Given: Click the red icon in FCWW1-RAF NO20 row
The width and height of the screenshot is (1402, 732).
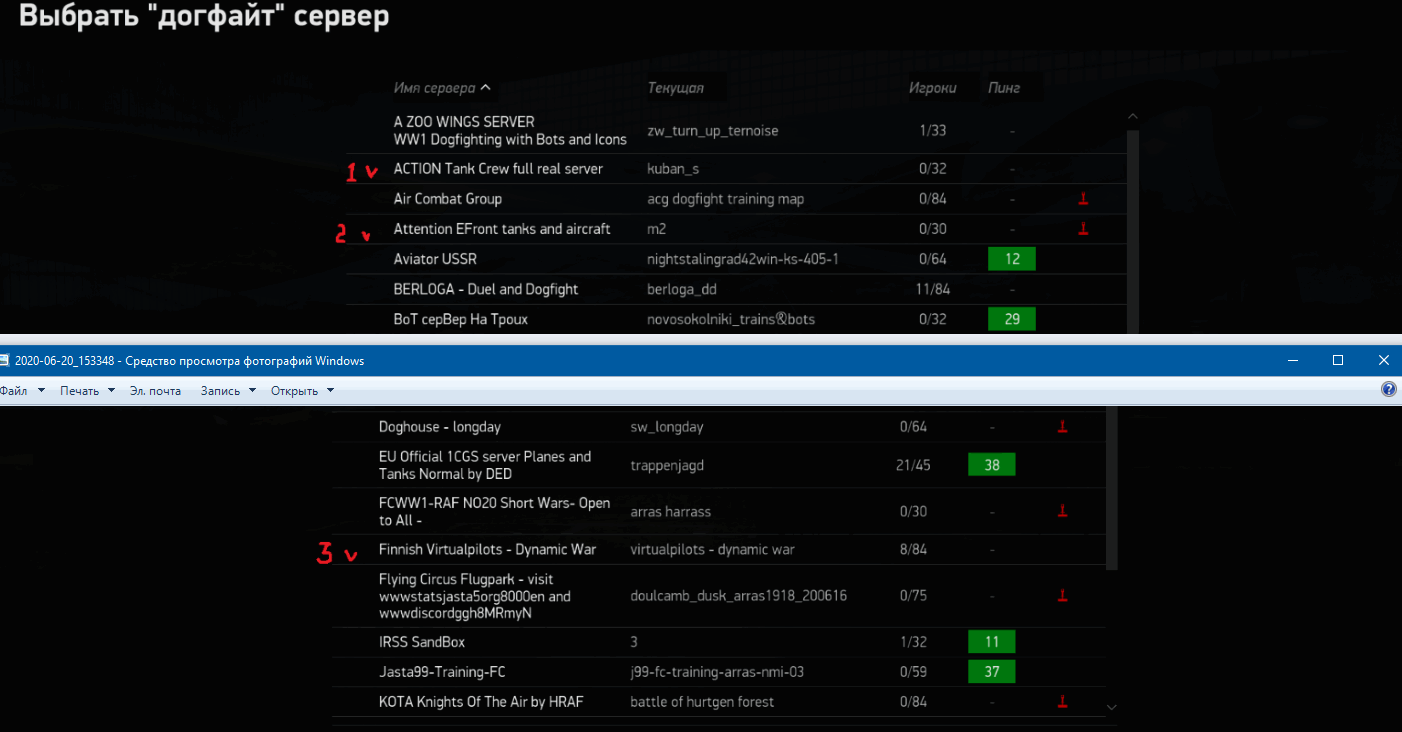Looking at the screenshot, I should 1063,511.
